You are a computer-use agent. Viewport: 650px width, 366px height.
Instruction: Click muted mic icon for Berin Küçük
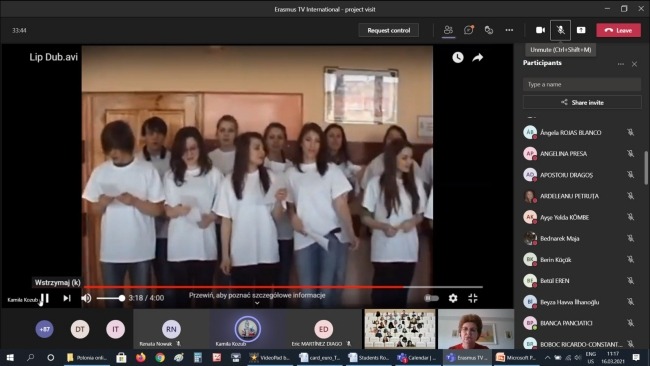coord(630,259)
